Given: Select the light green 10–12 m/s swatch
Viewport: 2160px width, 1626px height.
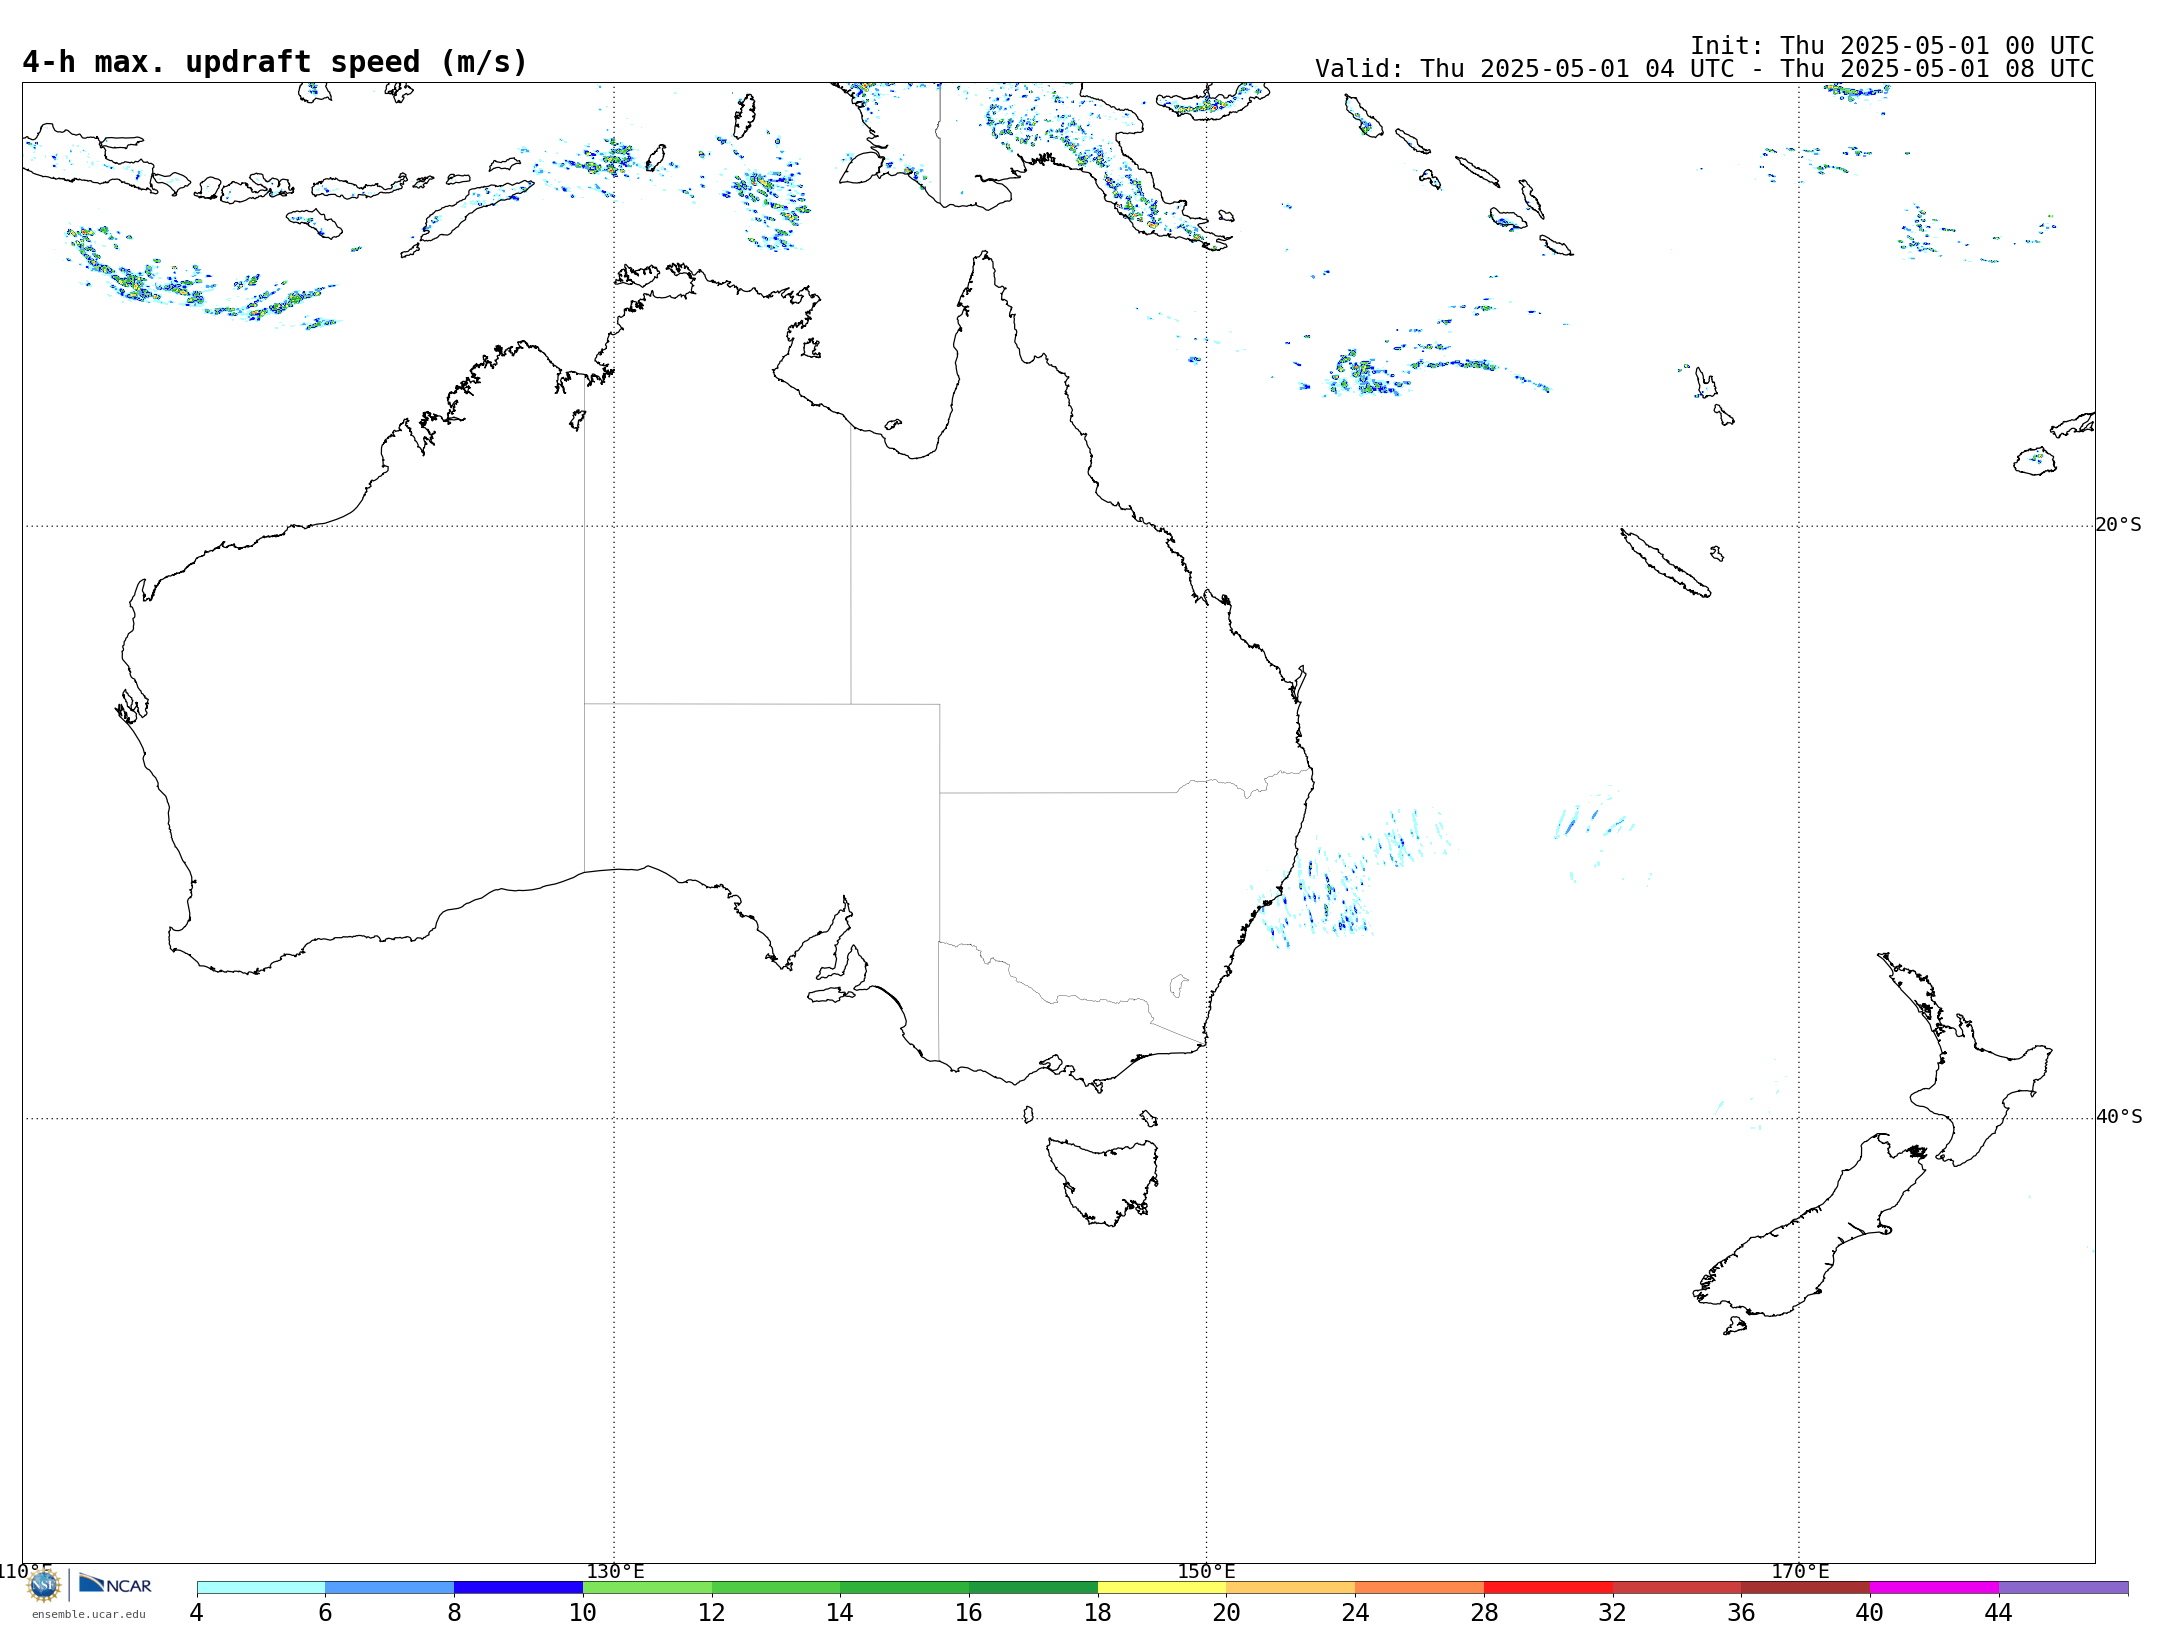Looking at the screenshot, I should click(647, 1588).
